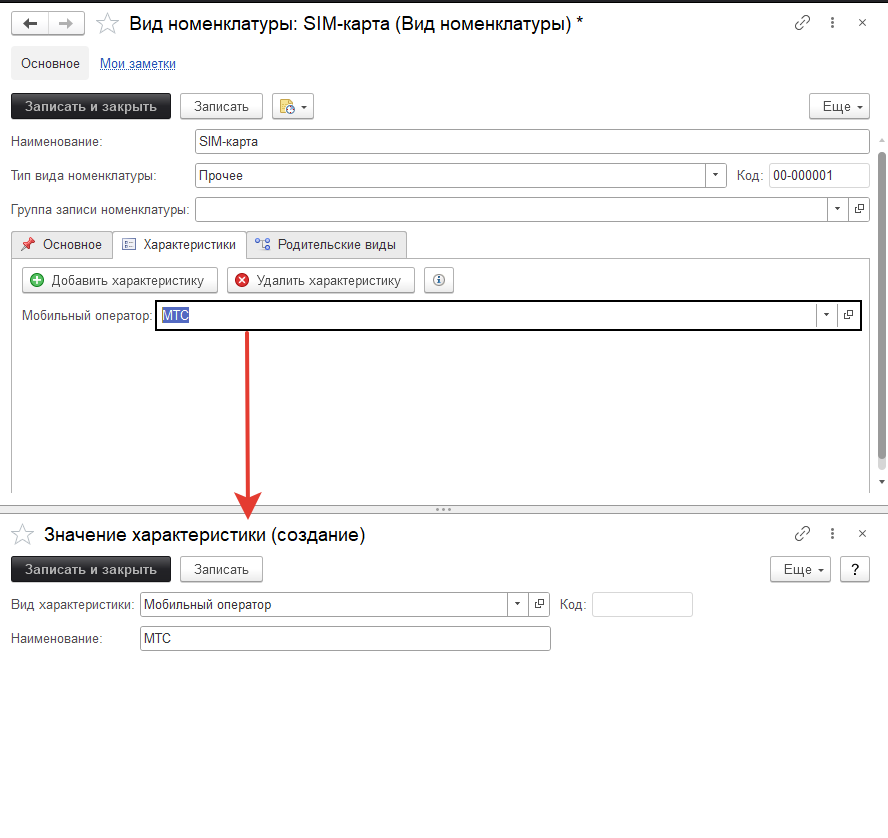The image size is (888, 838).
Task: Click the info icon beside Удалить характеристику
Action: pos(439,280)
